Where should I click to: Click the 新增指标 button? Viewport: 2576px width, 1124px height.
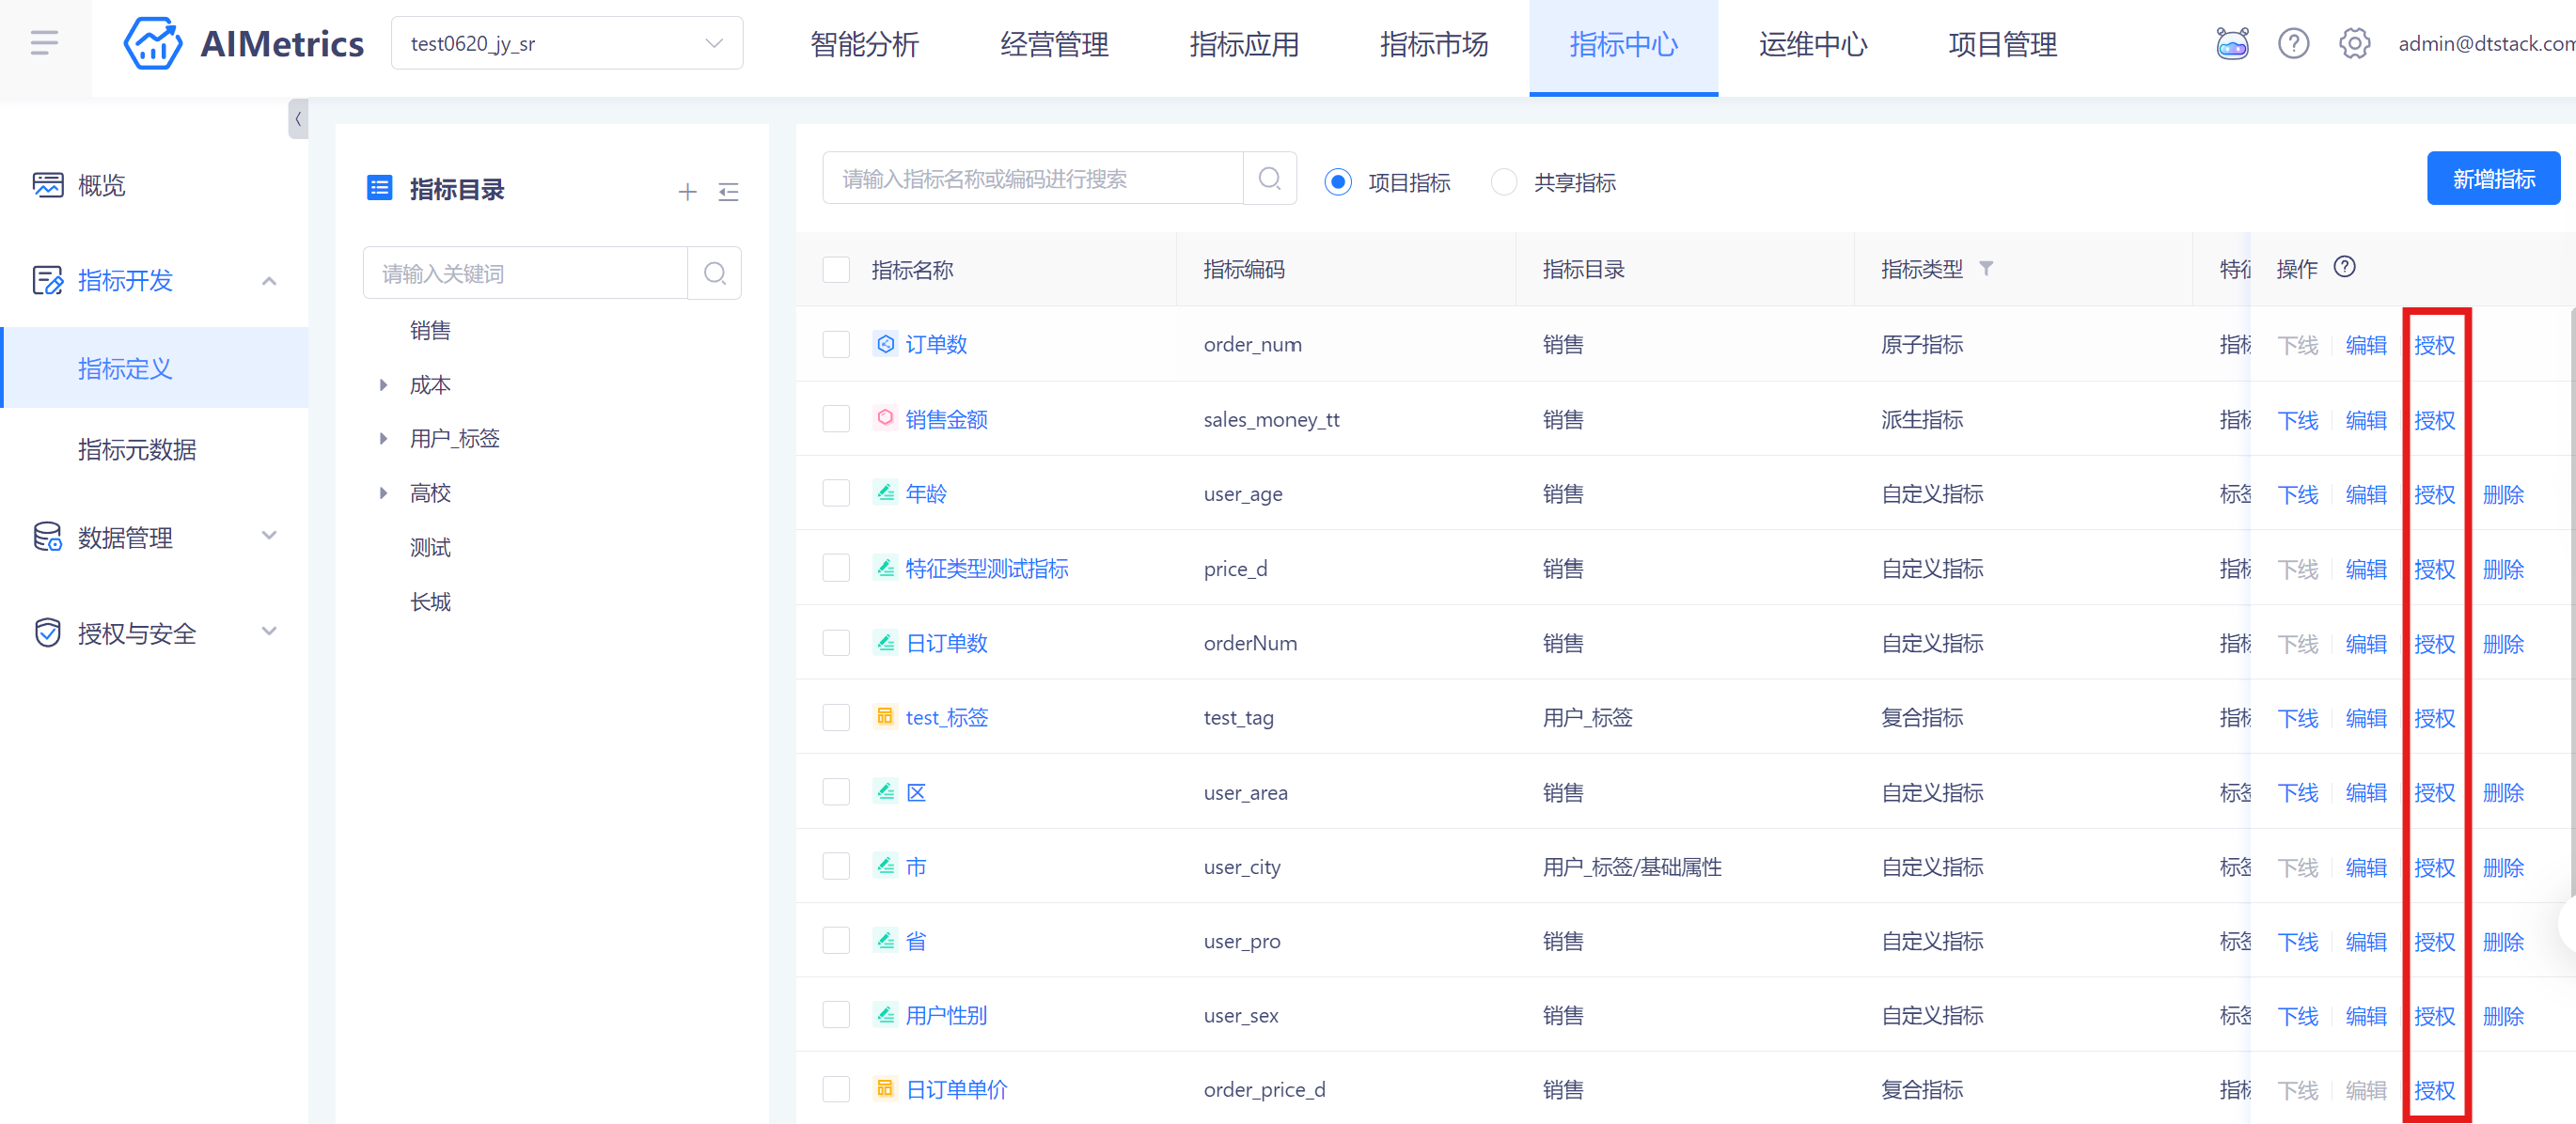click(x=2492, y=179)
